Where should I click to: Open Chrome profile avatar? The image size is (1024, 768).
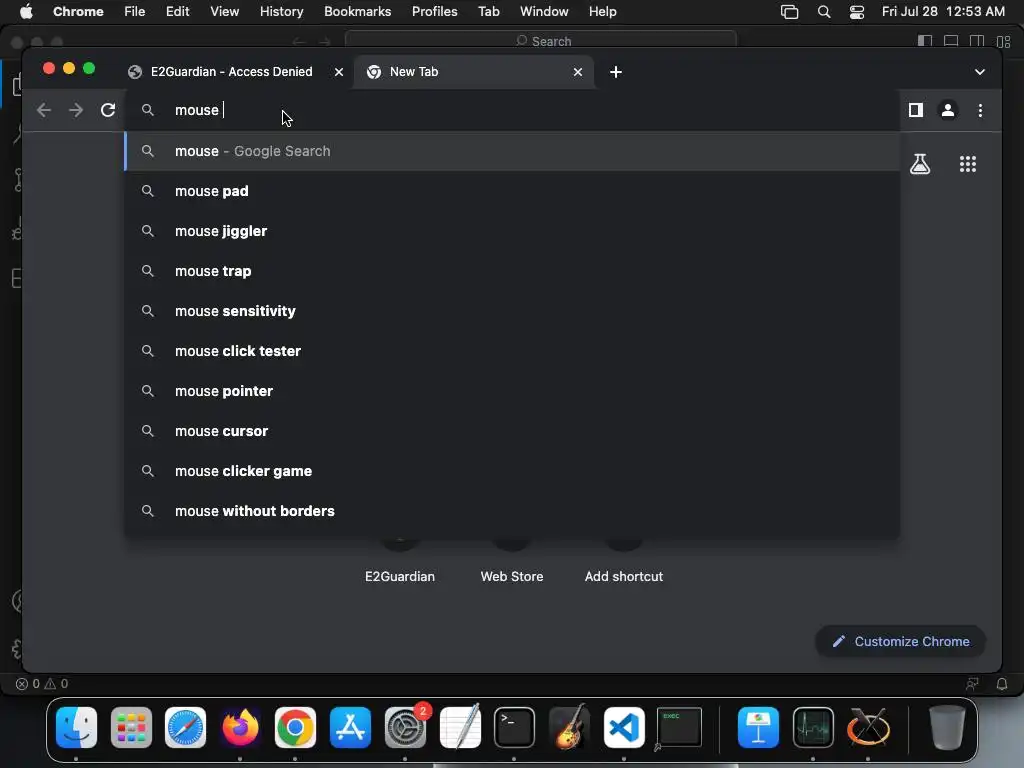coord(948,110)
